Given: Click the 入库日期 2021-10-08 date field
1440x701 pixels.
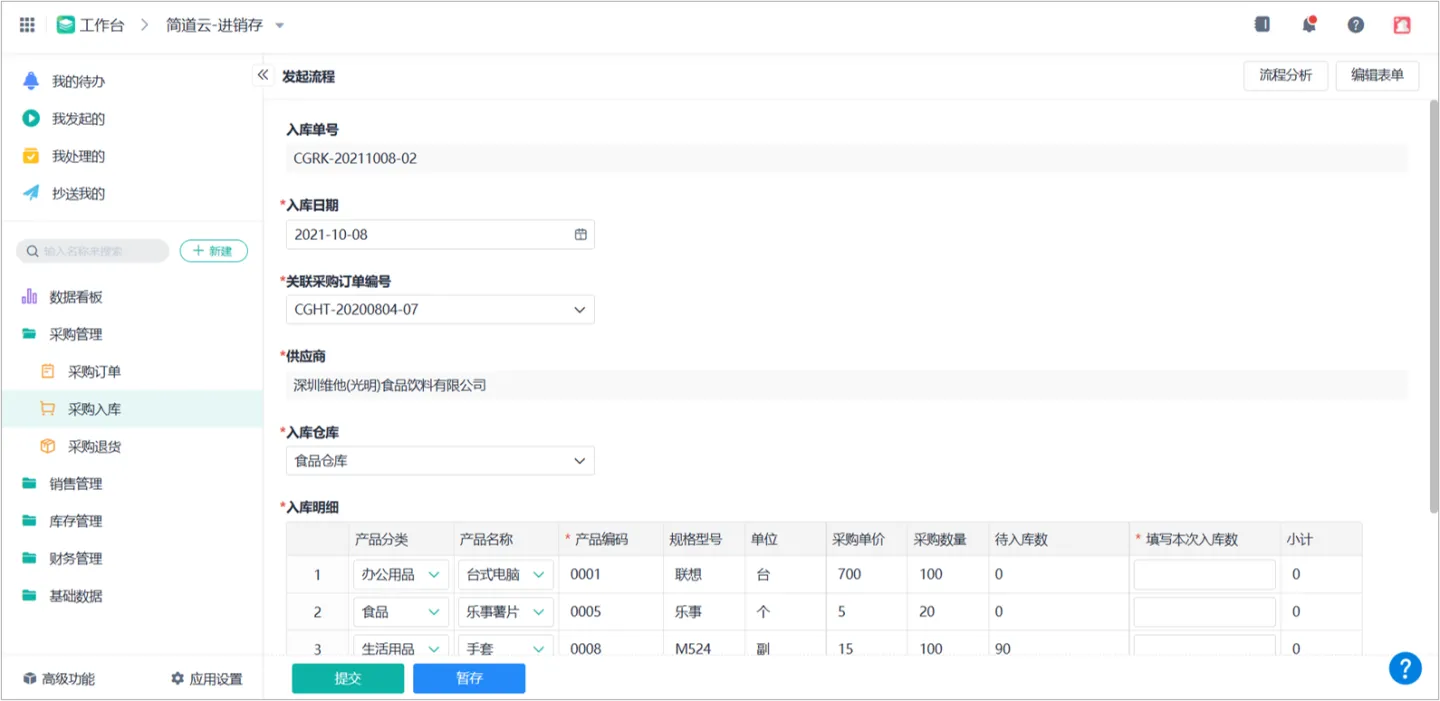Looking at the screenshot, I should (x=440, y=234).
